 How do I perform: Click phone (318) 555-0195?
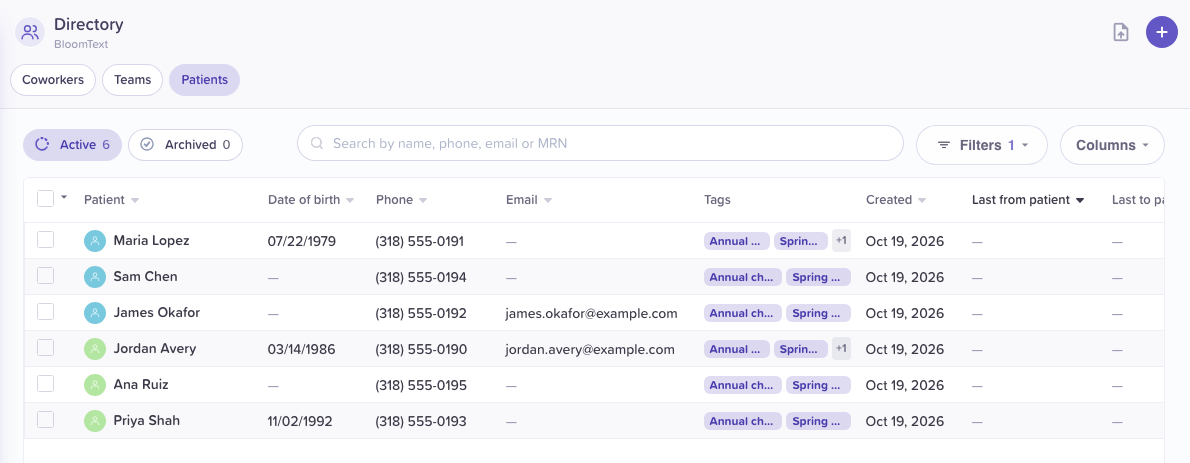pos(421,385)
